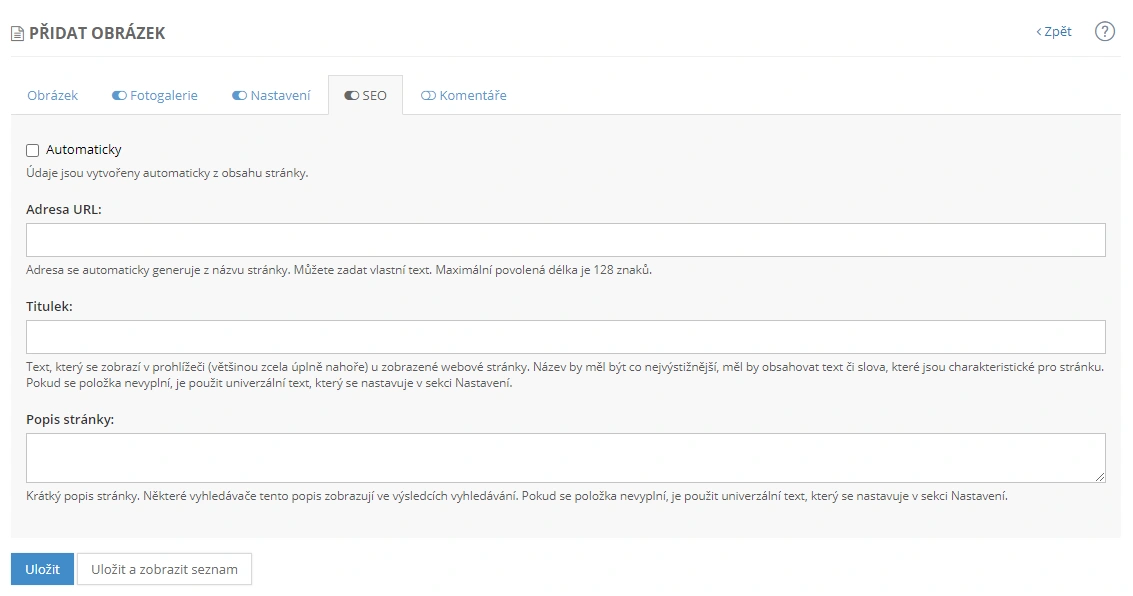Toggle the switch icon on Nastavení tab
Viewport: 1133px width, 596px height.
(239, 96)
